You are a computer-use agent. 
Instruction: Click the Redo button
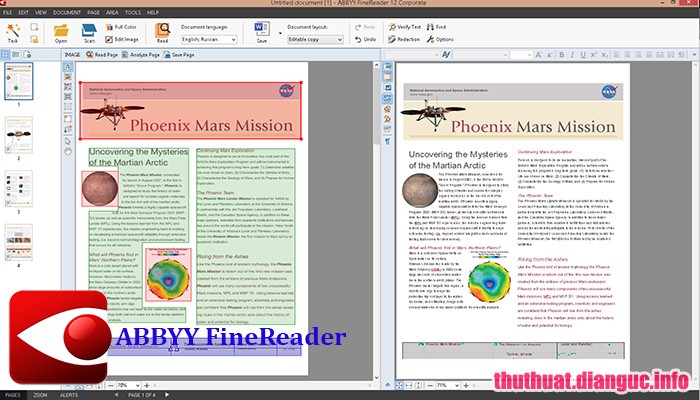point(366,27)
